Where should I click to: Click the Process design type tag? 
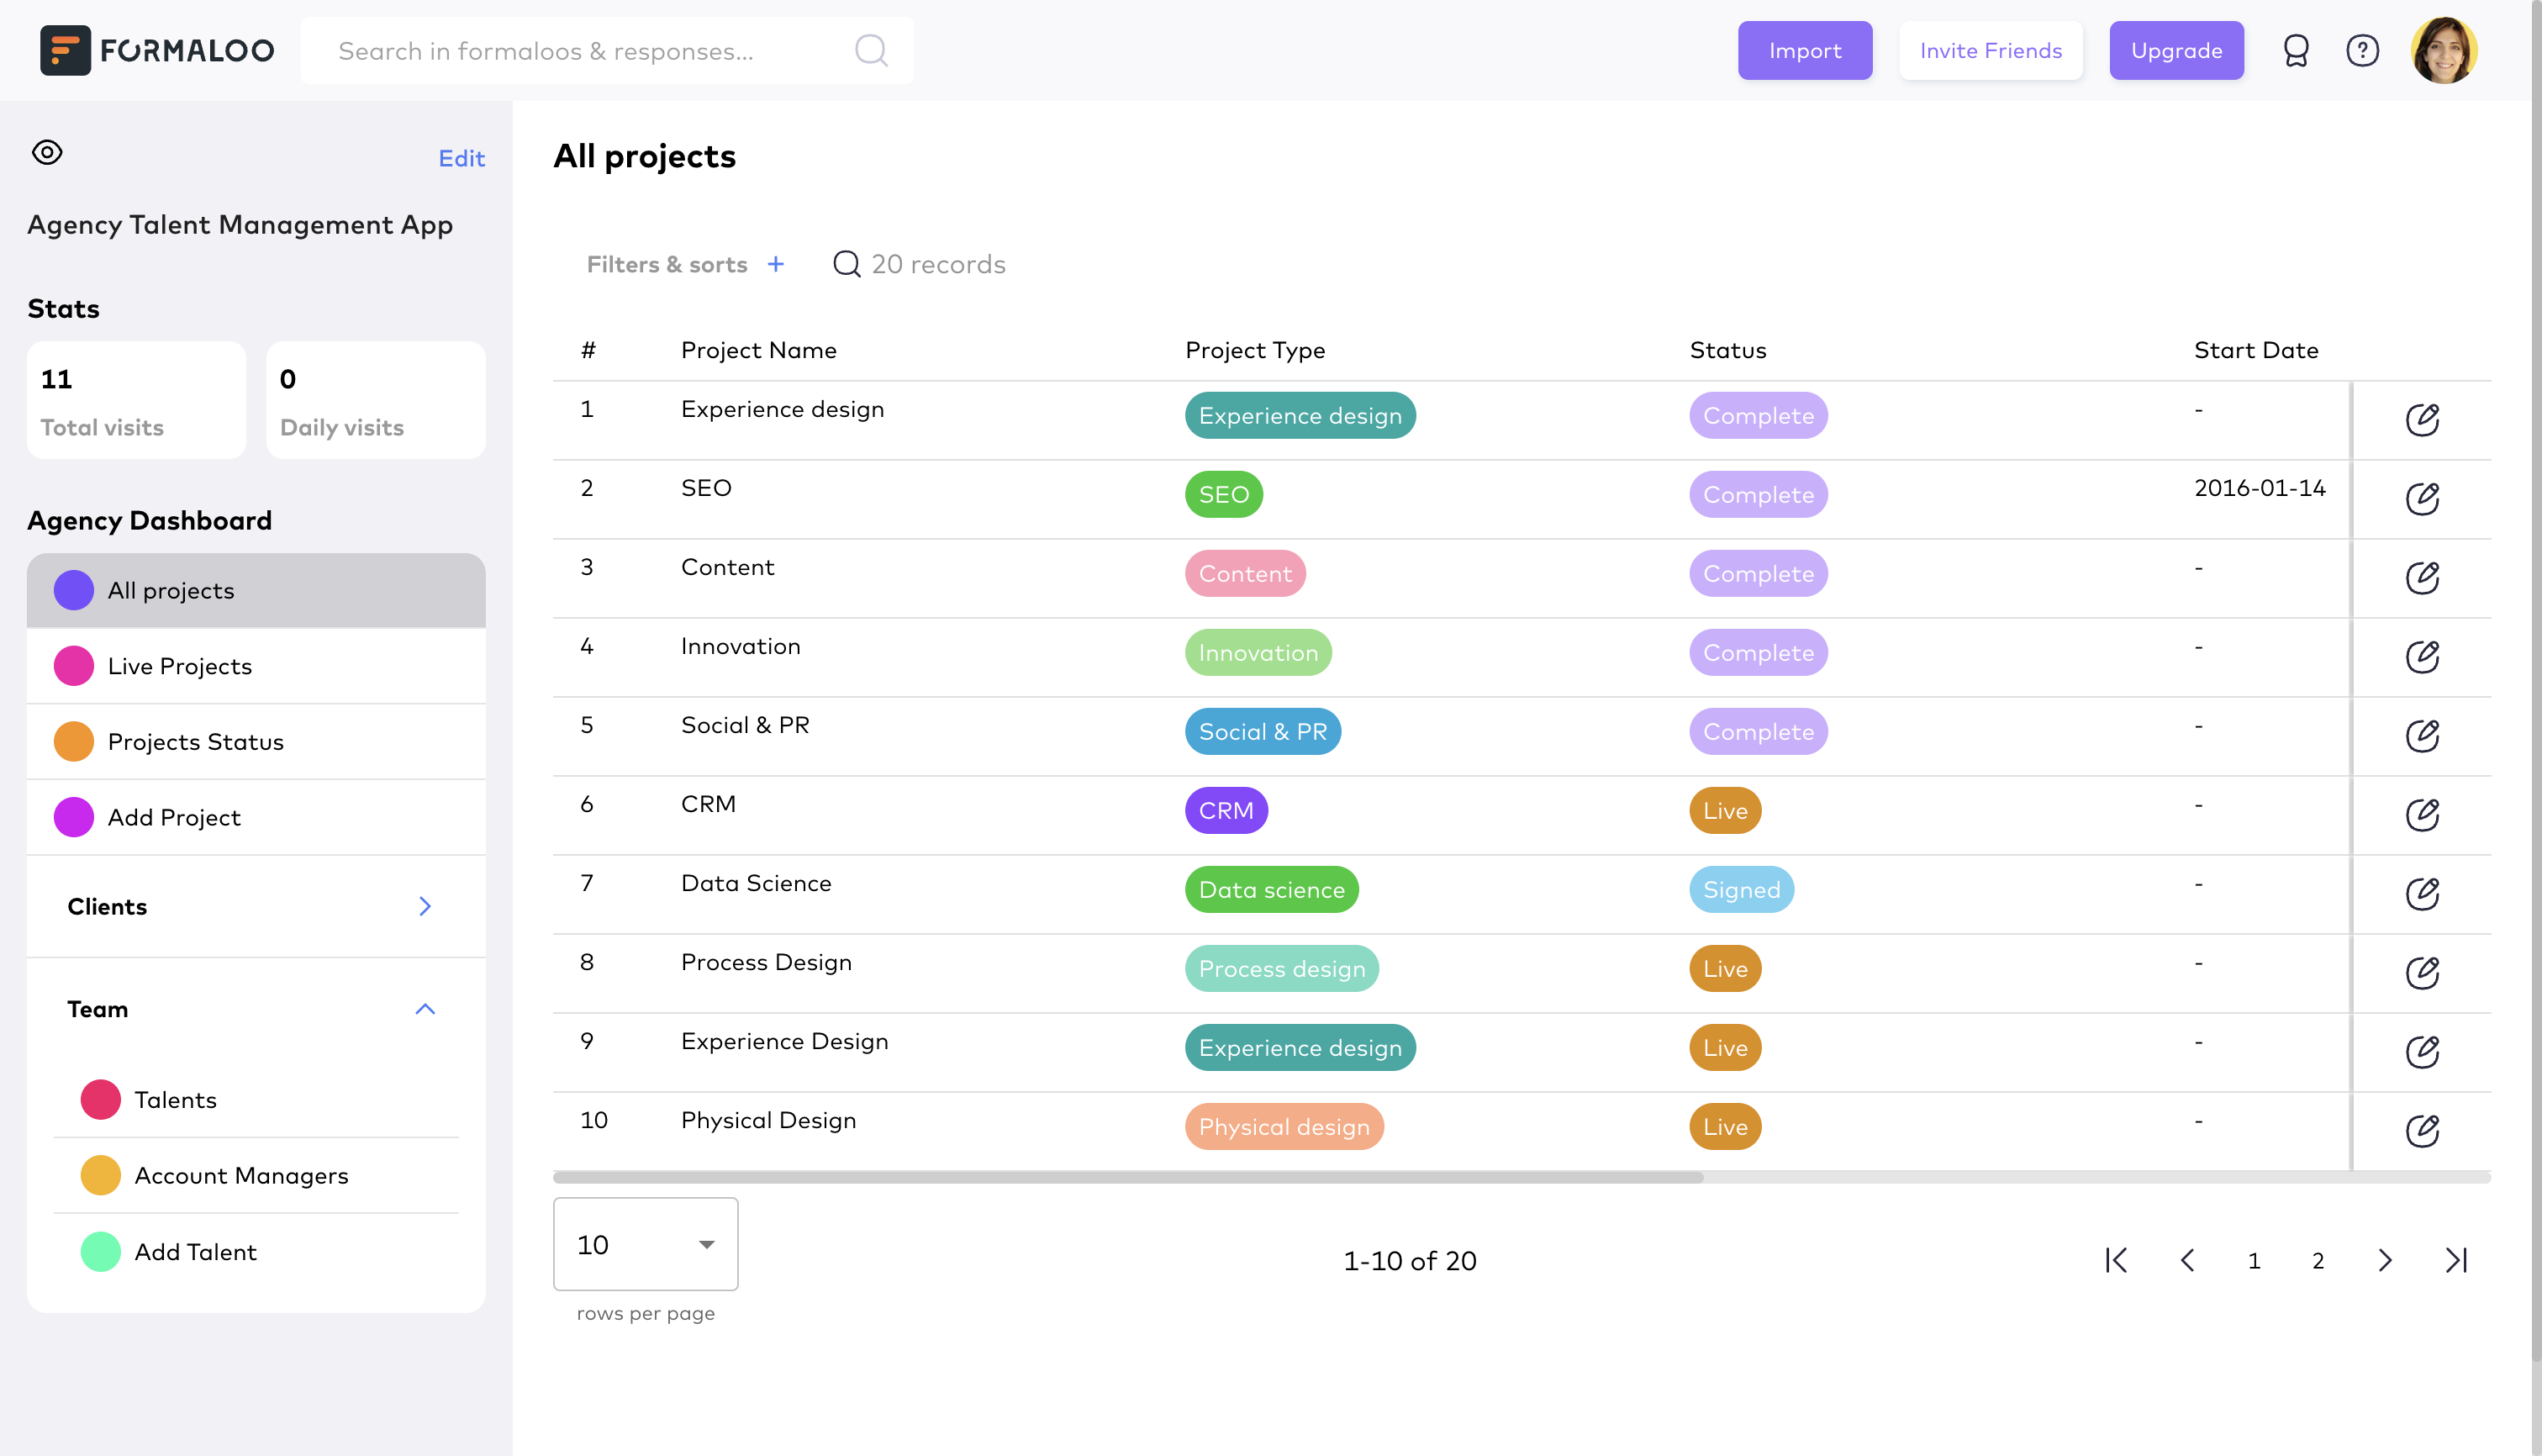pyautogui.click(x=1282, y=968)
